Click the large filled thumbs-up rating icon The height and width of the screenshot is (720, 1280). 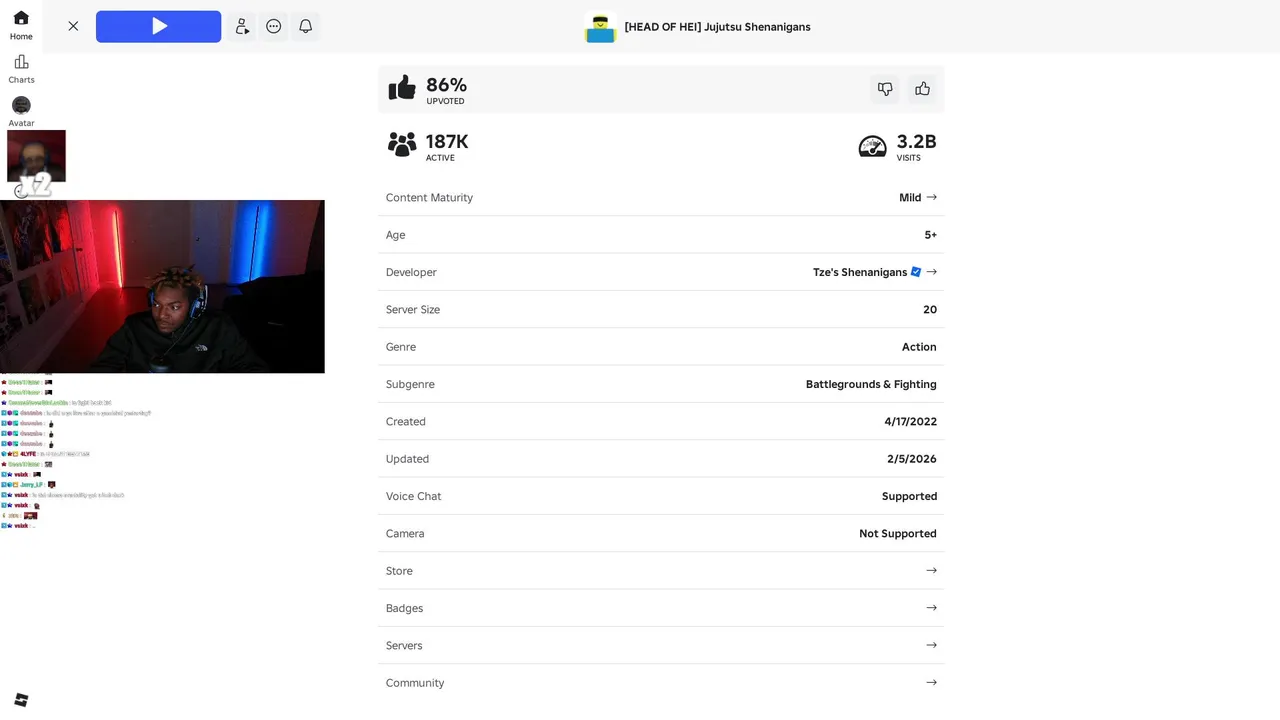pos(402,88)
